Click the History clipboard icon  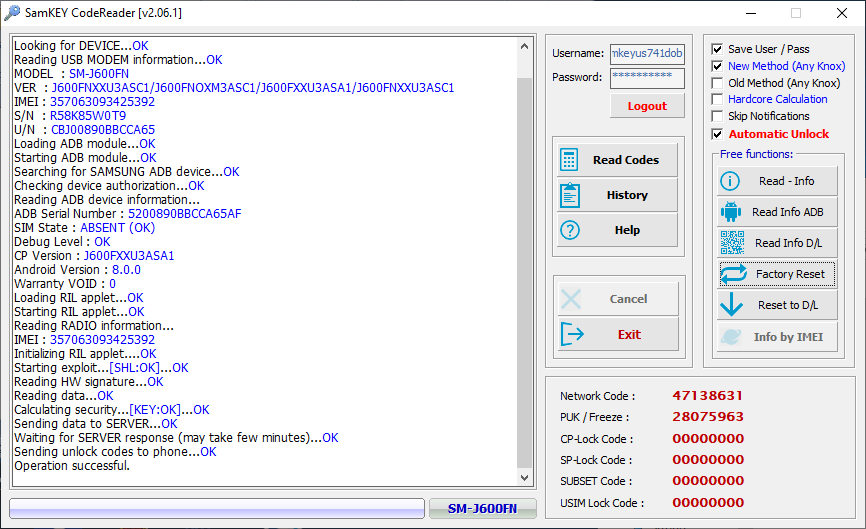coord(569,195)
